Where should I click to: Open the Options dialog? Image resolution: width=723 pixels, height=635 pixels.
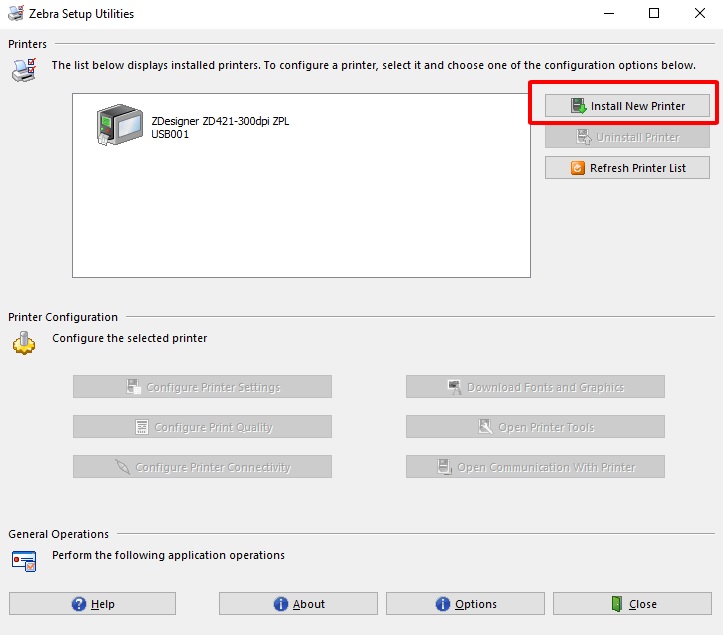[x=465, y=604]
